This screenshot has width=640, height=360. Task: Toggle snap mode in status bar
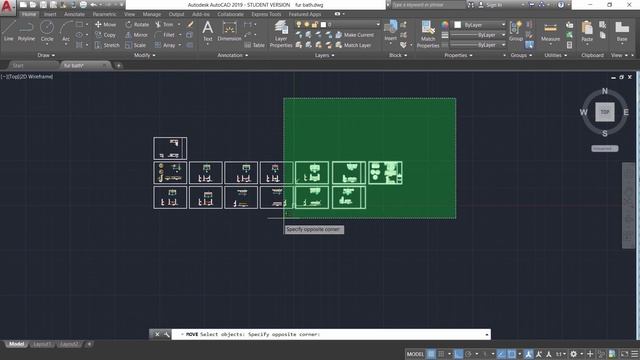pyautogui.click(x=441, y=354)
